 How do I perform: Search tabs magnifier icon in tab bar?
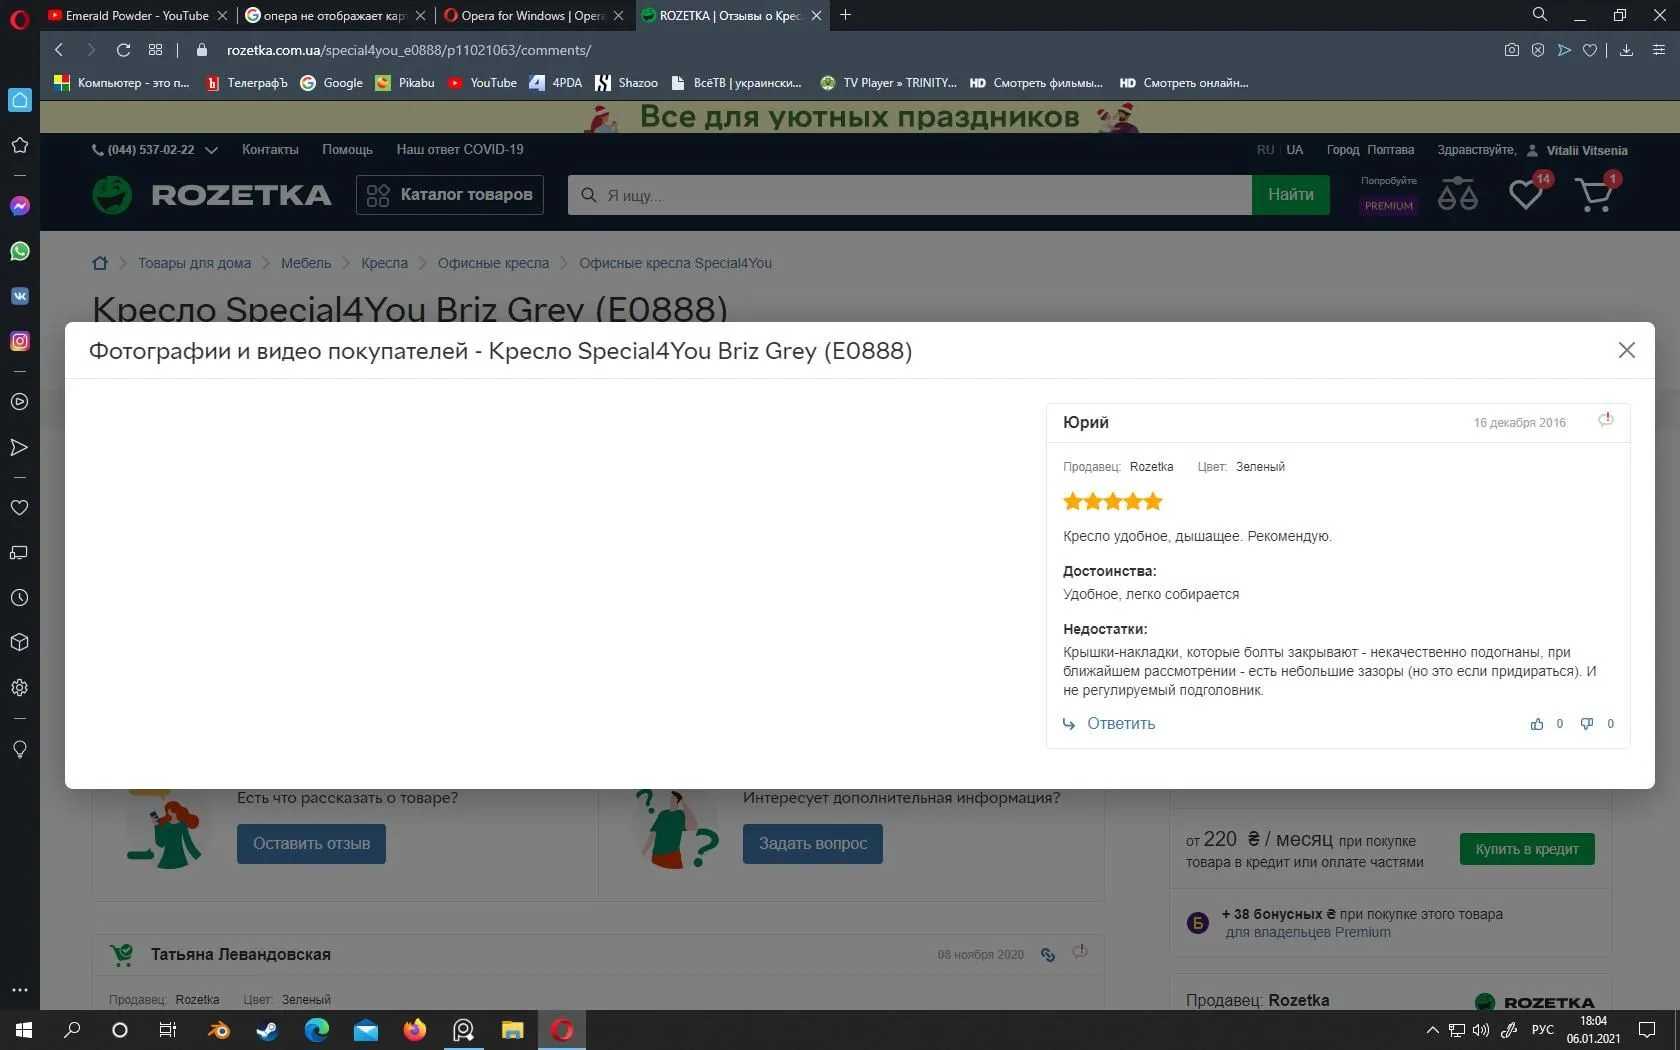pyautogui.click(x=1540, y=15)
